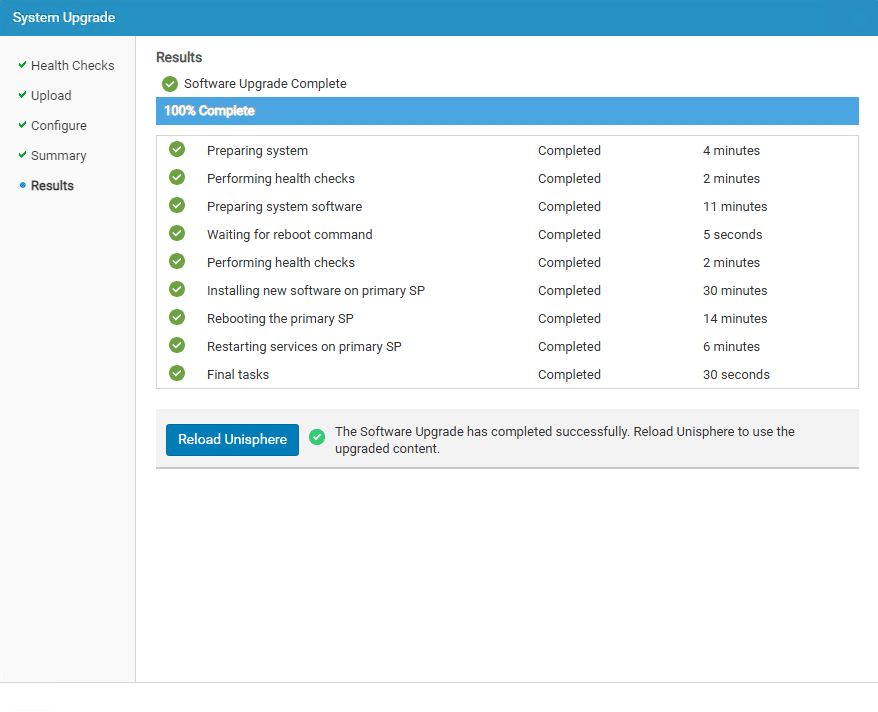Click the success icon for Preparing system software
878x712 pixels.
click(177, 205)
